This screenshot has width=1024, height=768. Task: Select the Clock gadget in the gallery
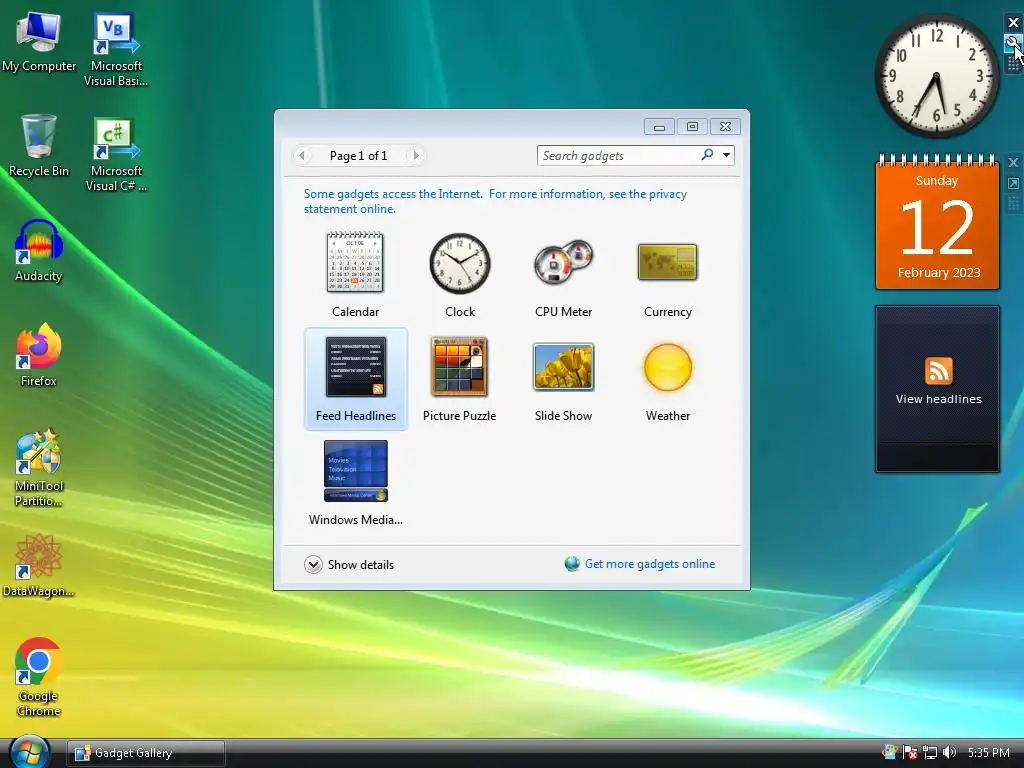coord(460,274)
